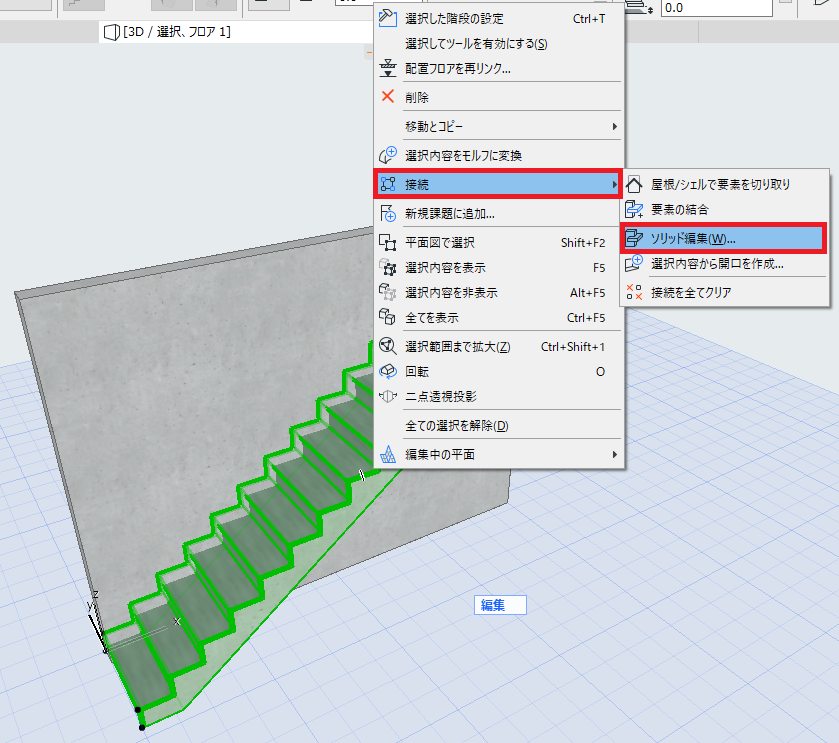Click 選択内容を非表示 menu item
The height and width of the screenshot is (743, 839).
[499, 293]
